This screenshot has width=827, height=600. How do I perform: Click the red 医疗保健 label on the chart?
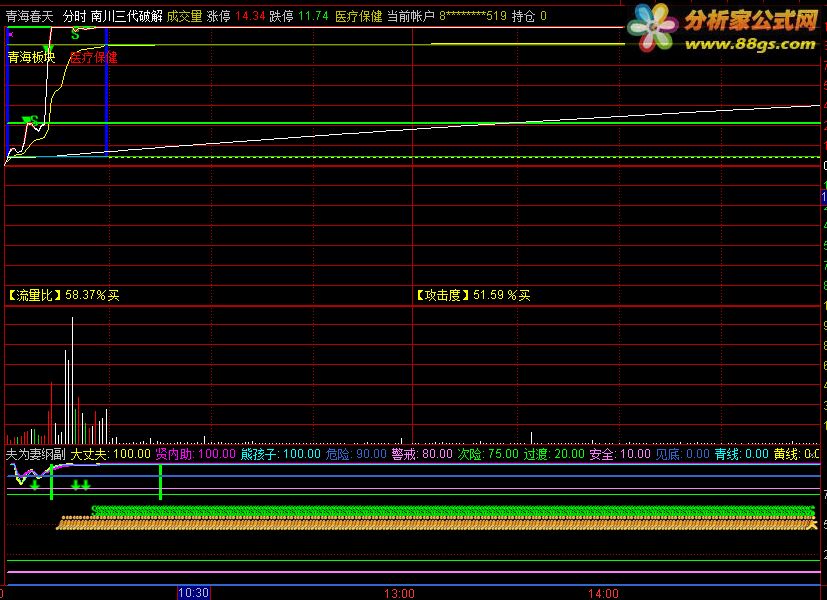tap(94, 57)
